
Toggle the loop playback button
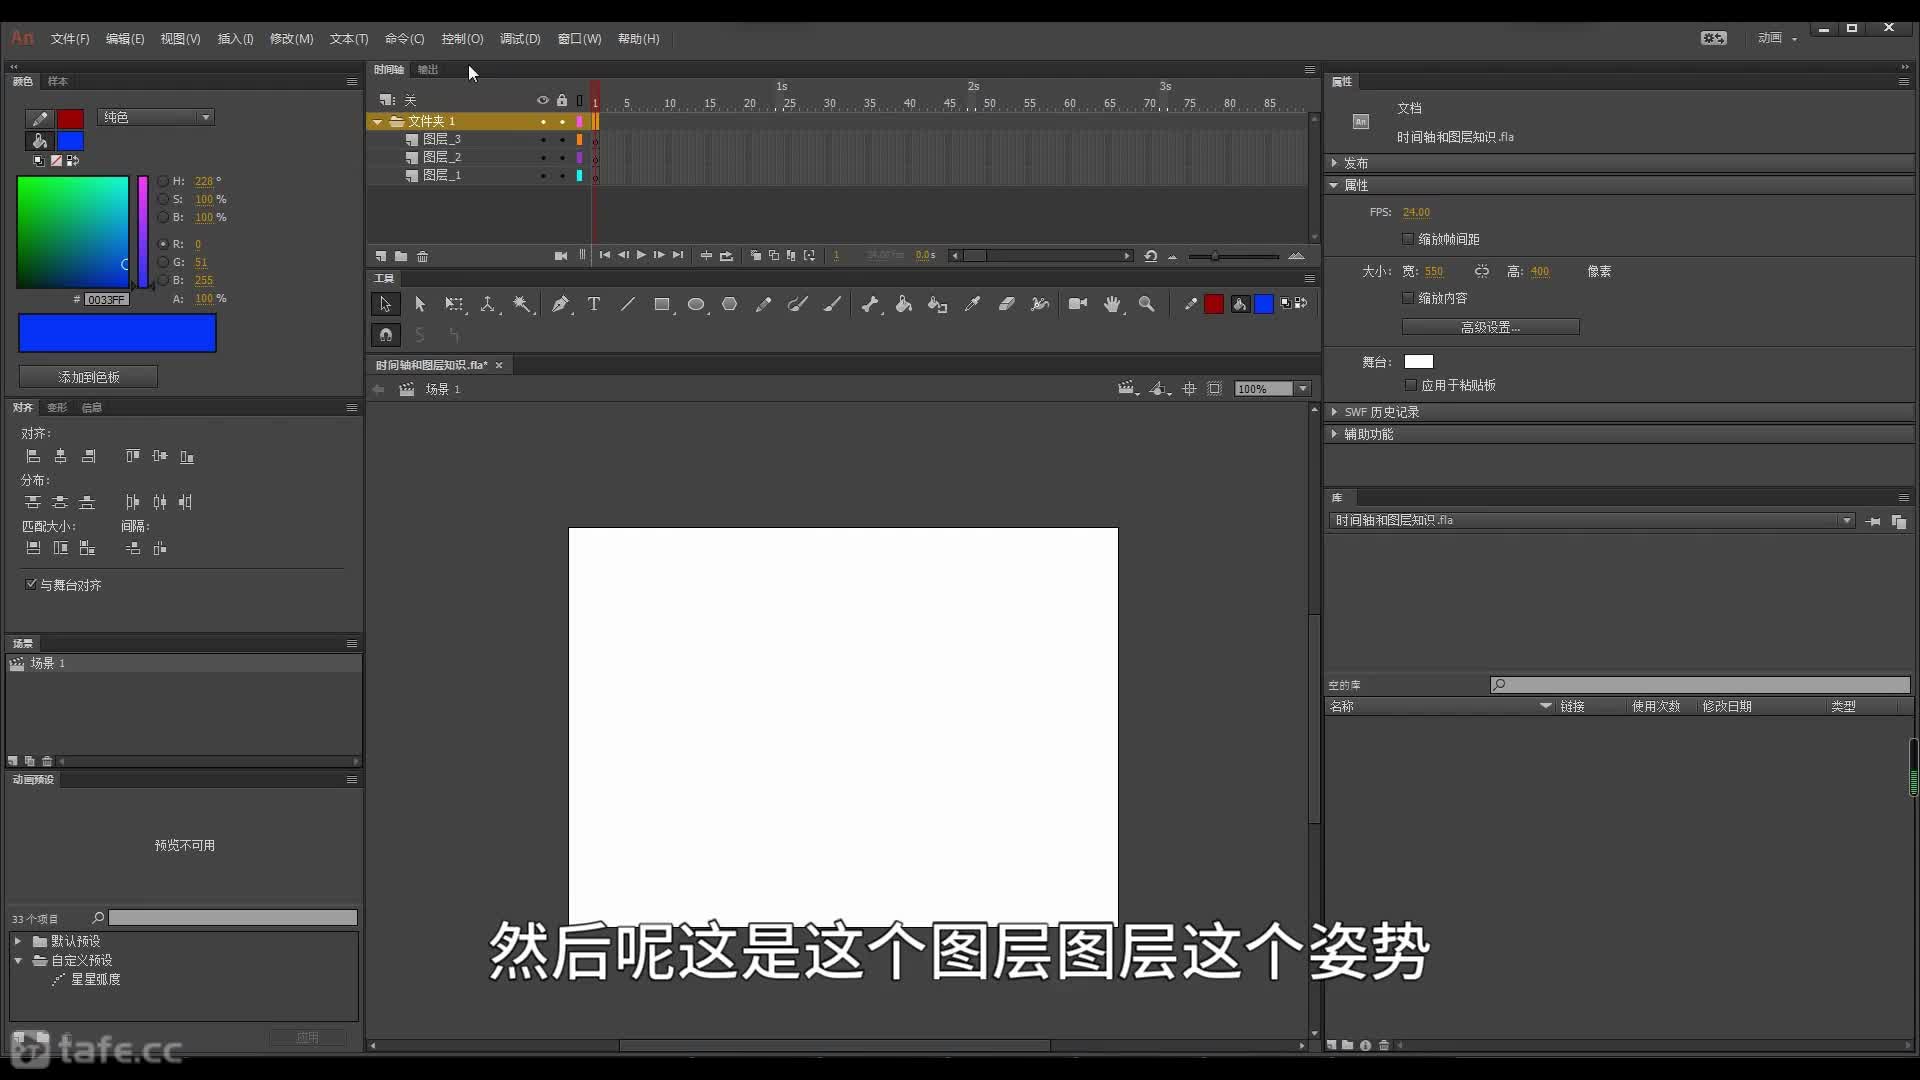pyautogui.click(x=726, y=256)
